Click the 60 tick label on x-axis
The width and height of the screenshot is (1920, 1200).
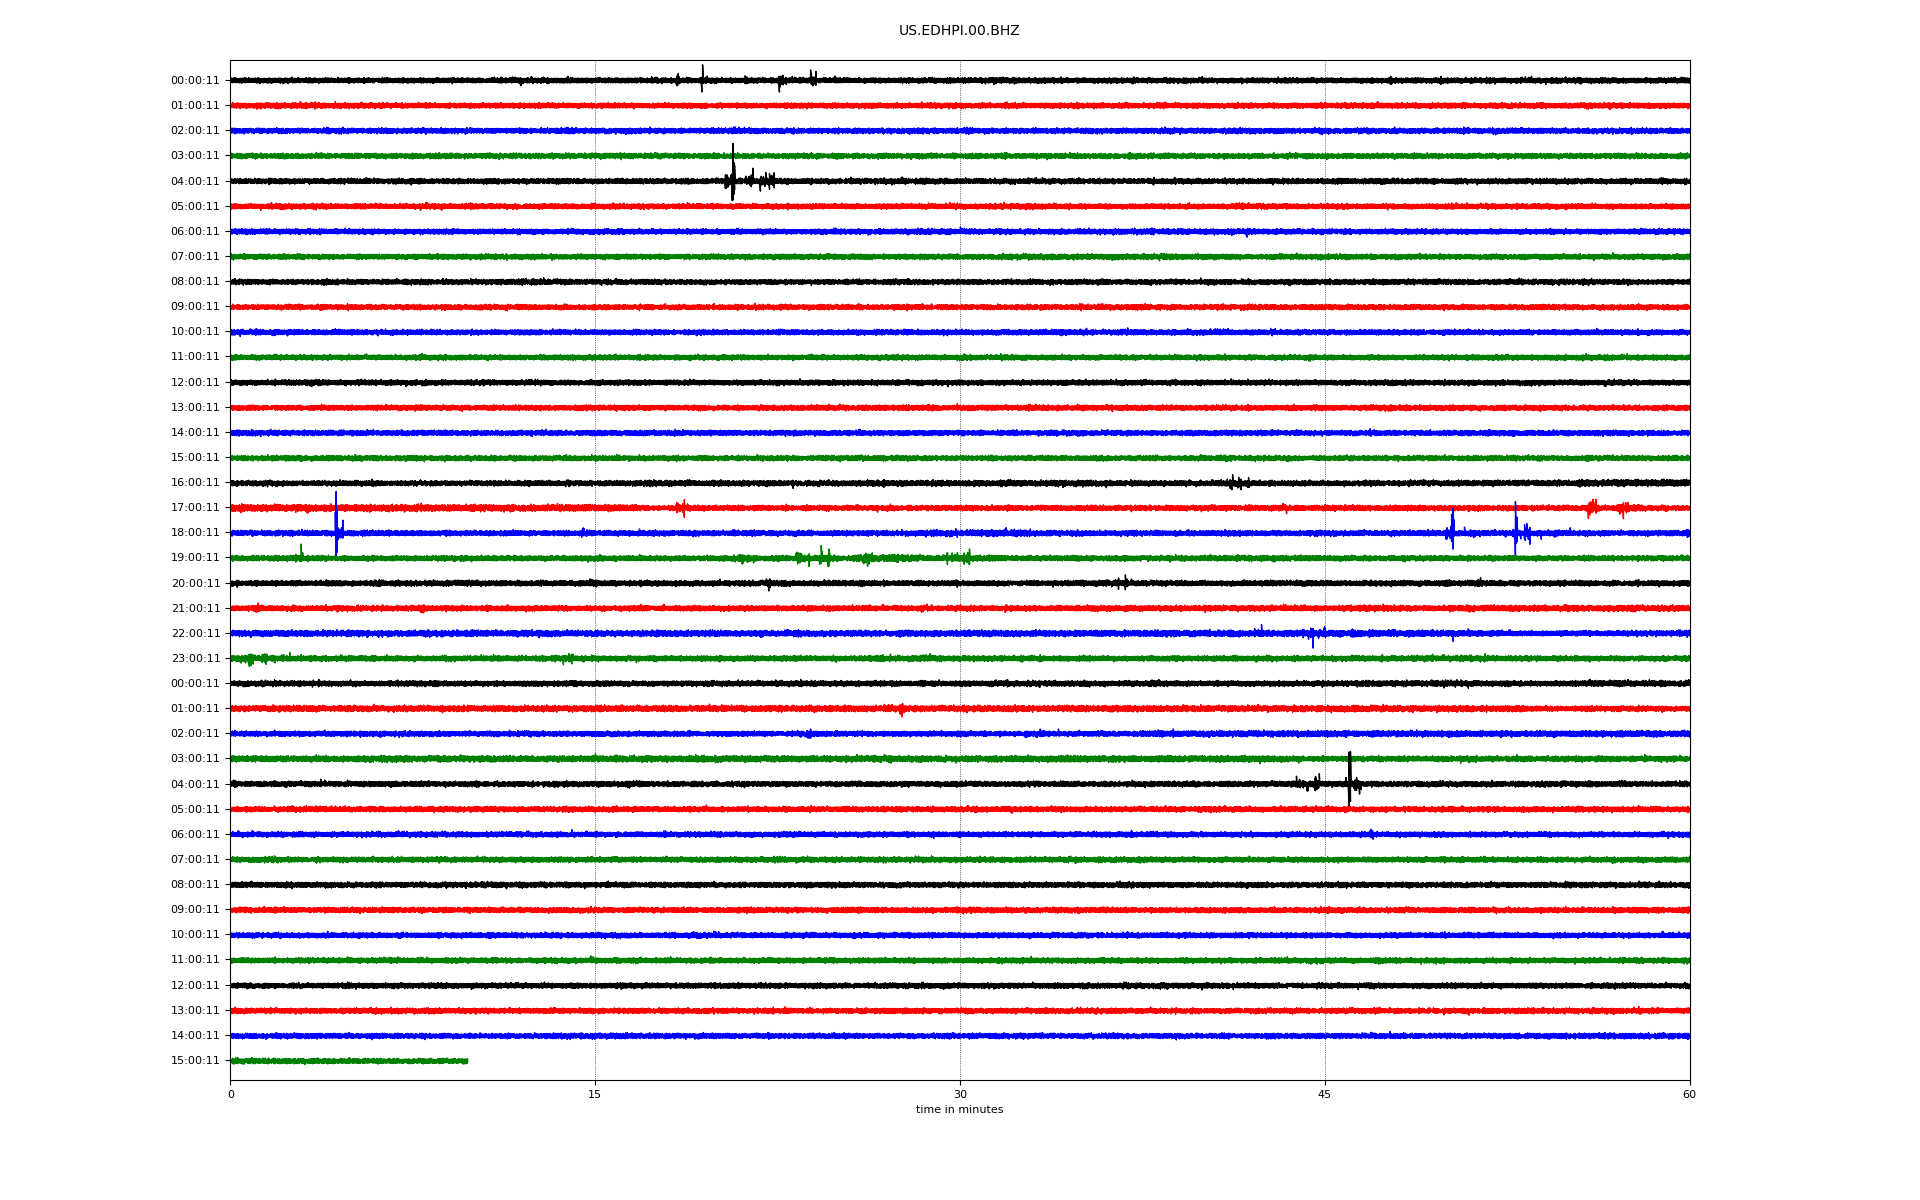(1688, 1094)
